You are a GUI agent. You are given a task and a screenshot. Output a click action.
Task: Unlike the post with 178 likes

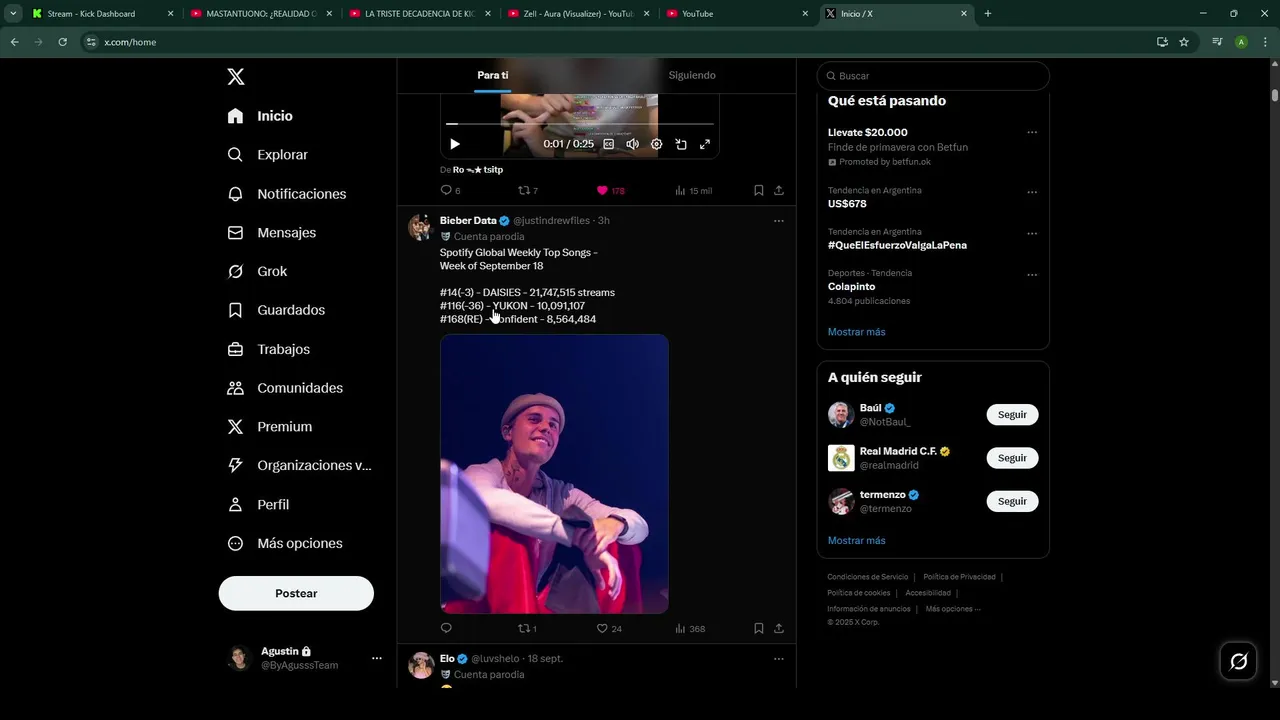pos(610,190)
